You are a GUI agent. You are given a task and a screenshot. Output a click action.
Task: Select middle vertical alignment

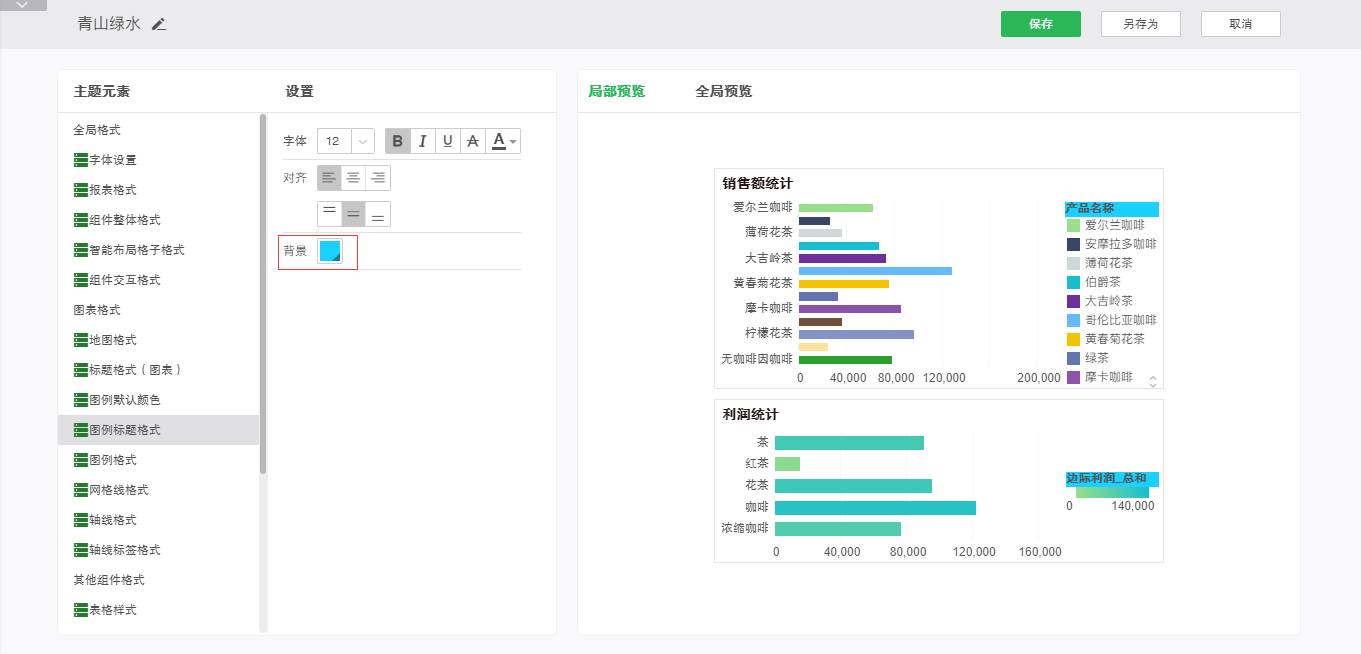pos(353,214)
